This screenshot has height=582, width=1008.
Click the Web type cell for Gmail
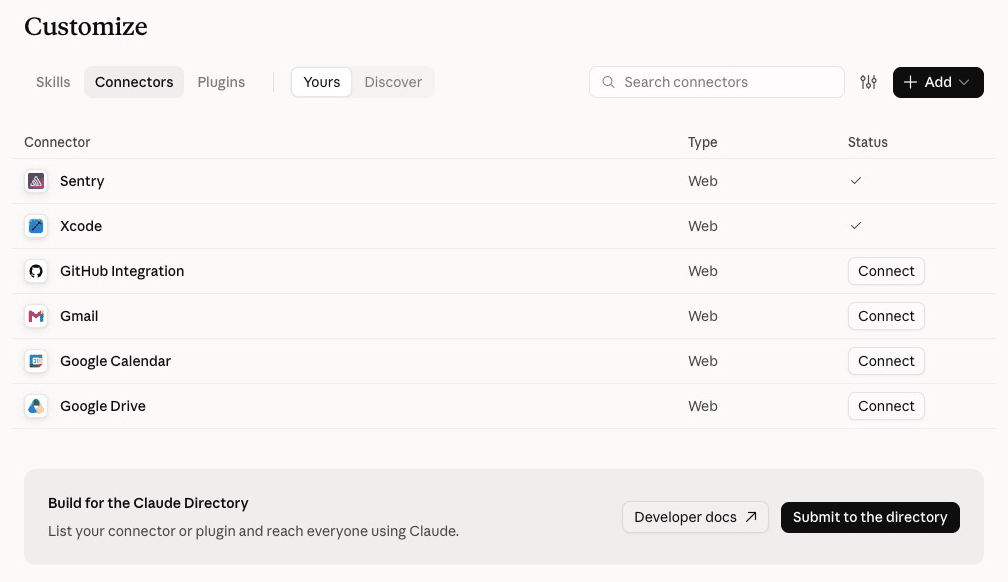[703, 316]
